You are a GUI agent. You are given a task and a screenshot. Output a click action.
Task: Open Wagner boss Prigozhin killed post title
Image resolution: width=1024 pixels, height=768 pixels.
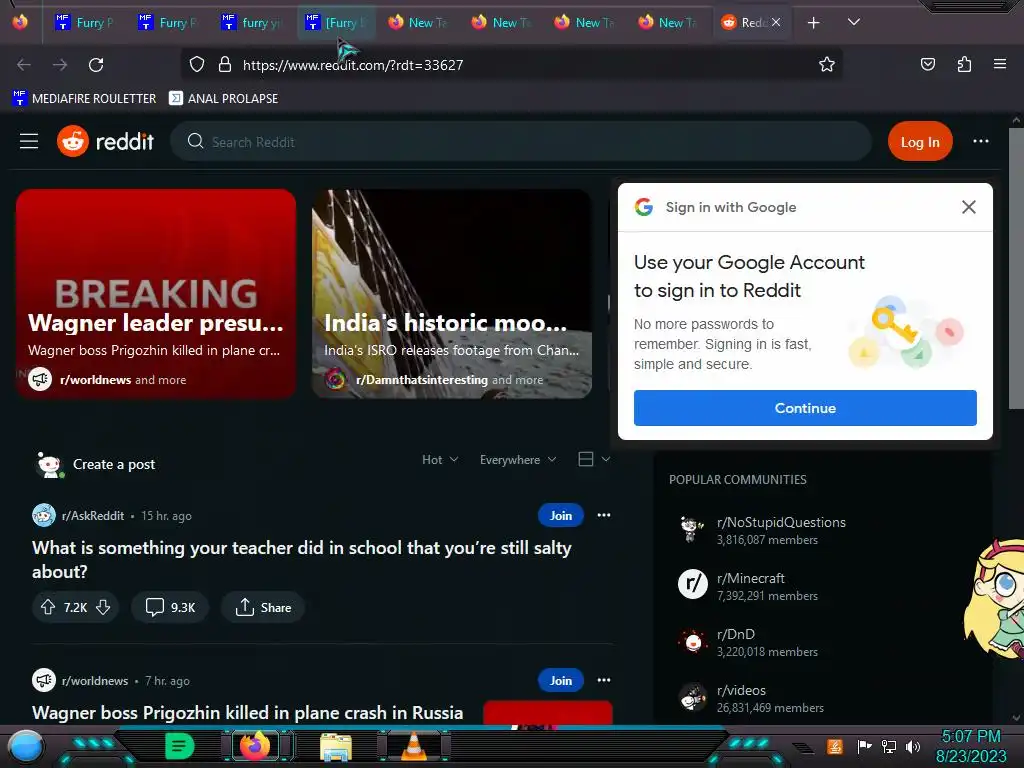click(x=248, y=712)
